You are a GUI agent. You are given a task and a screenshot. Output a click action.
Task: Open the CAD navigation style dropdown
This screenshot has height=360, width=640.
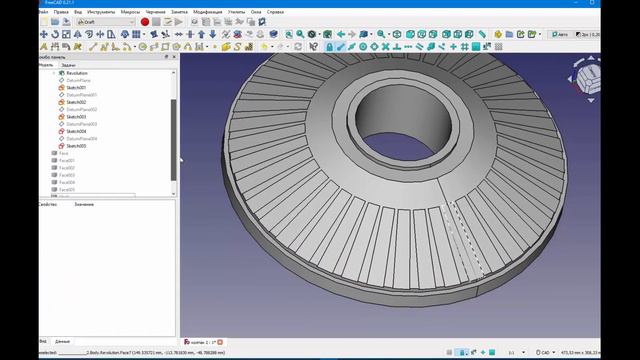546,352
